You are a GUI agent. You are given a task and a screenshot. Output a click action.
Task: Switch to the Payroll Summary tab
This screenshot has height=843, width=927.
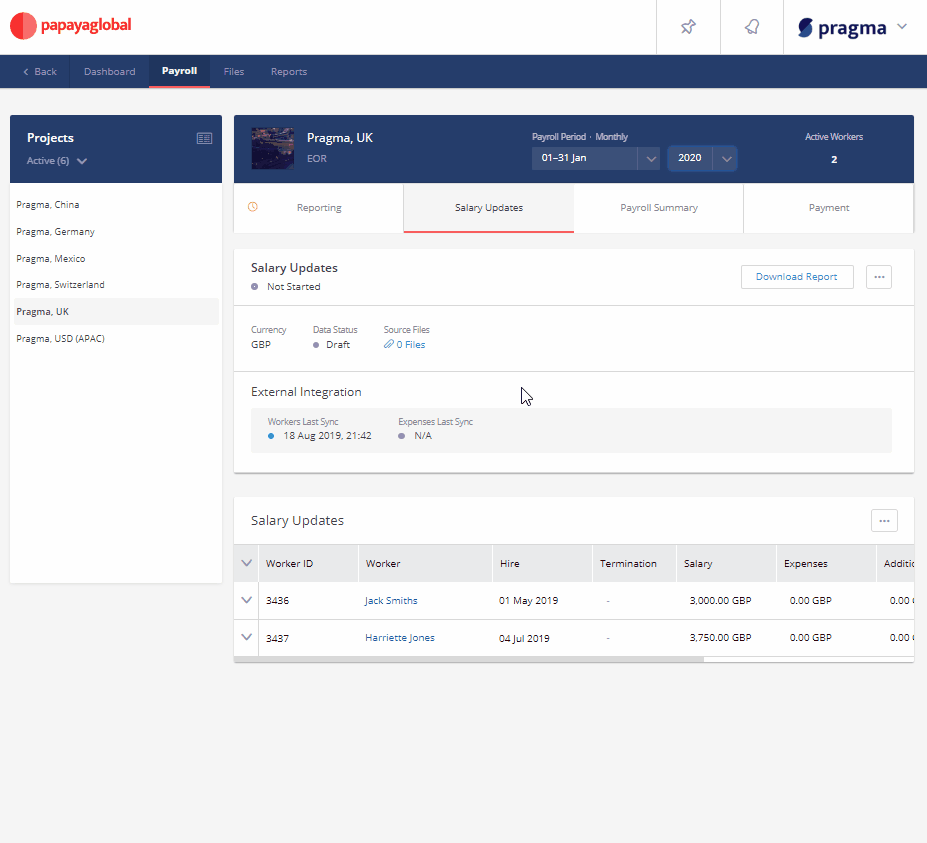[x=658, y=208]
